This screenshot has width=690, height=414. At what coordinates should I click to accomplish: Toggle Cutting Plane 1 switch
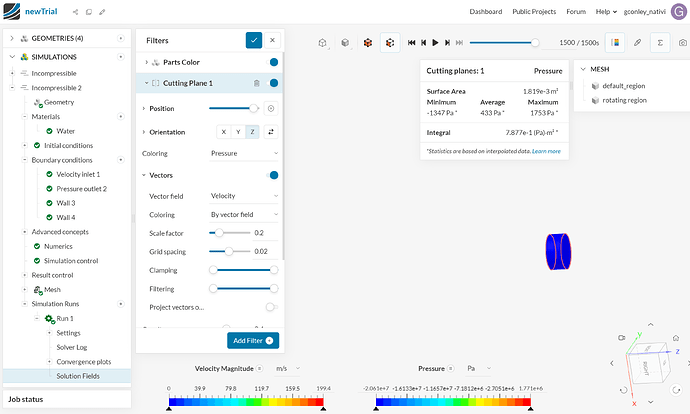[x=273, y=83]
